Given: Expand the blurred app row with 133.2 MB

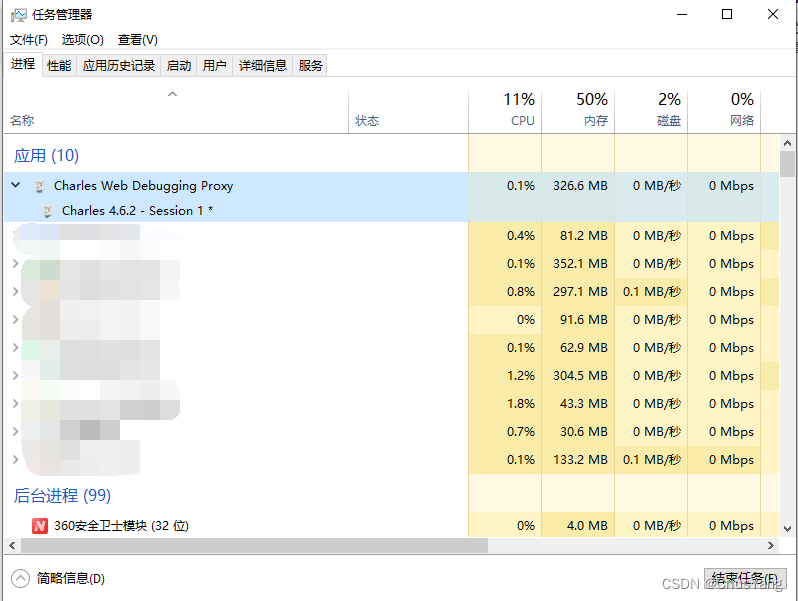Looking at the screenshot, I should click(x=15, y=460).
